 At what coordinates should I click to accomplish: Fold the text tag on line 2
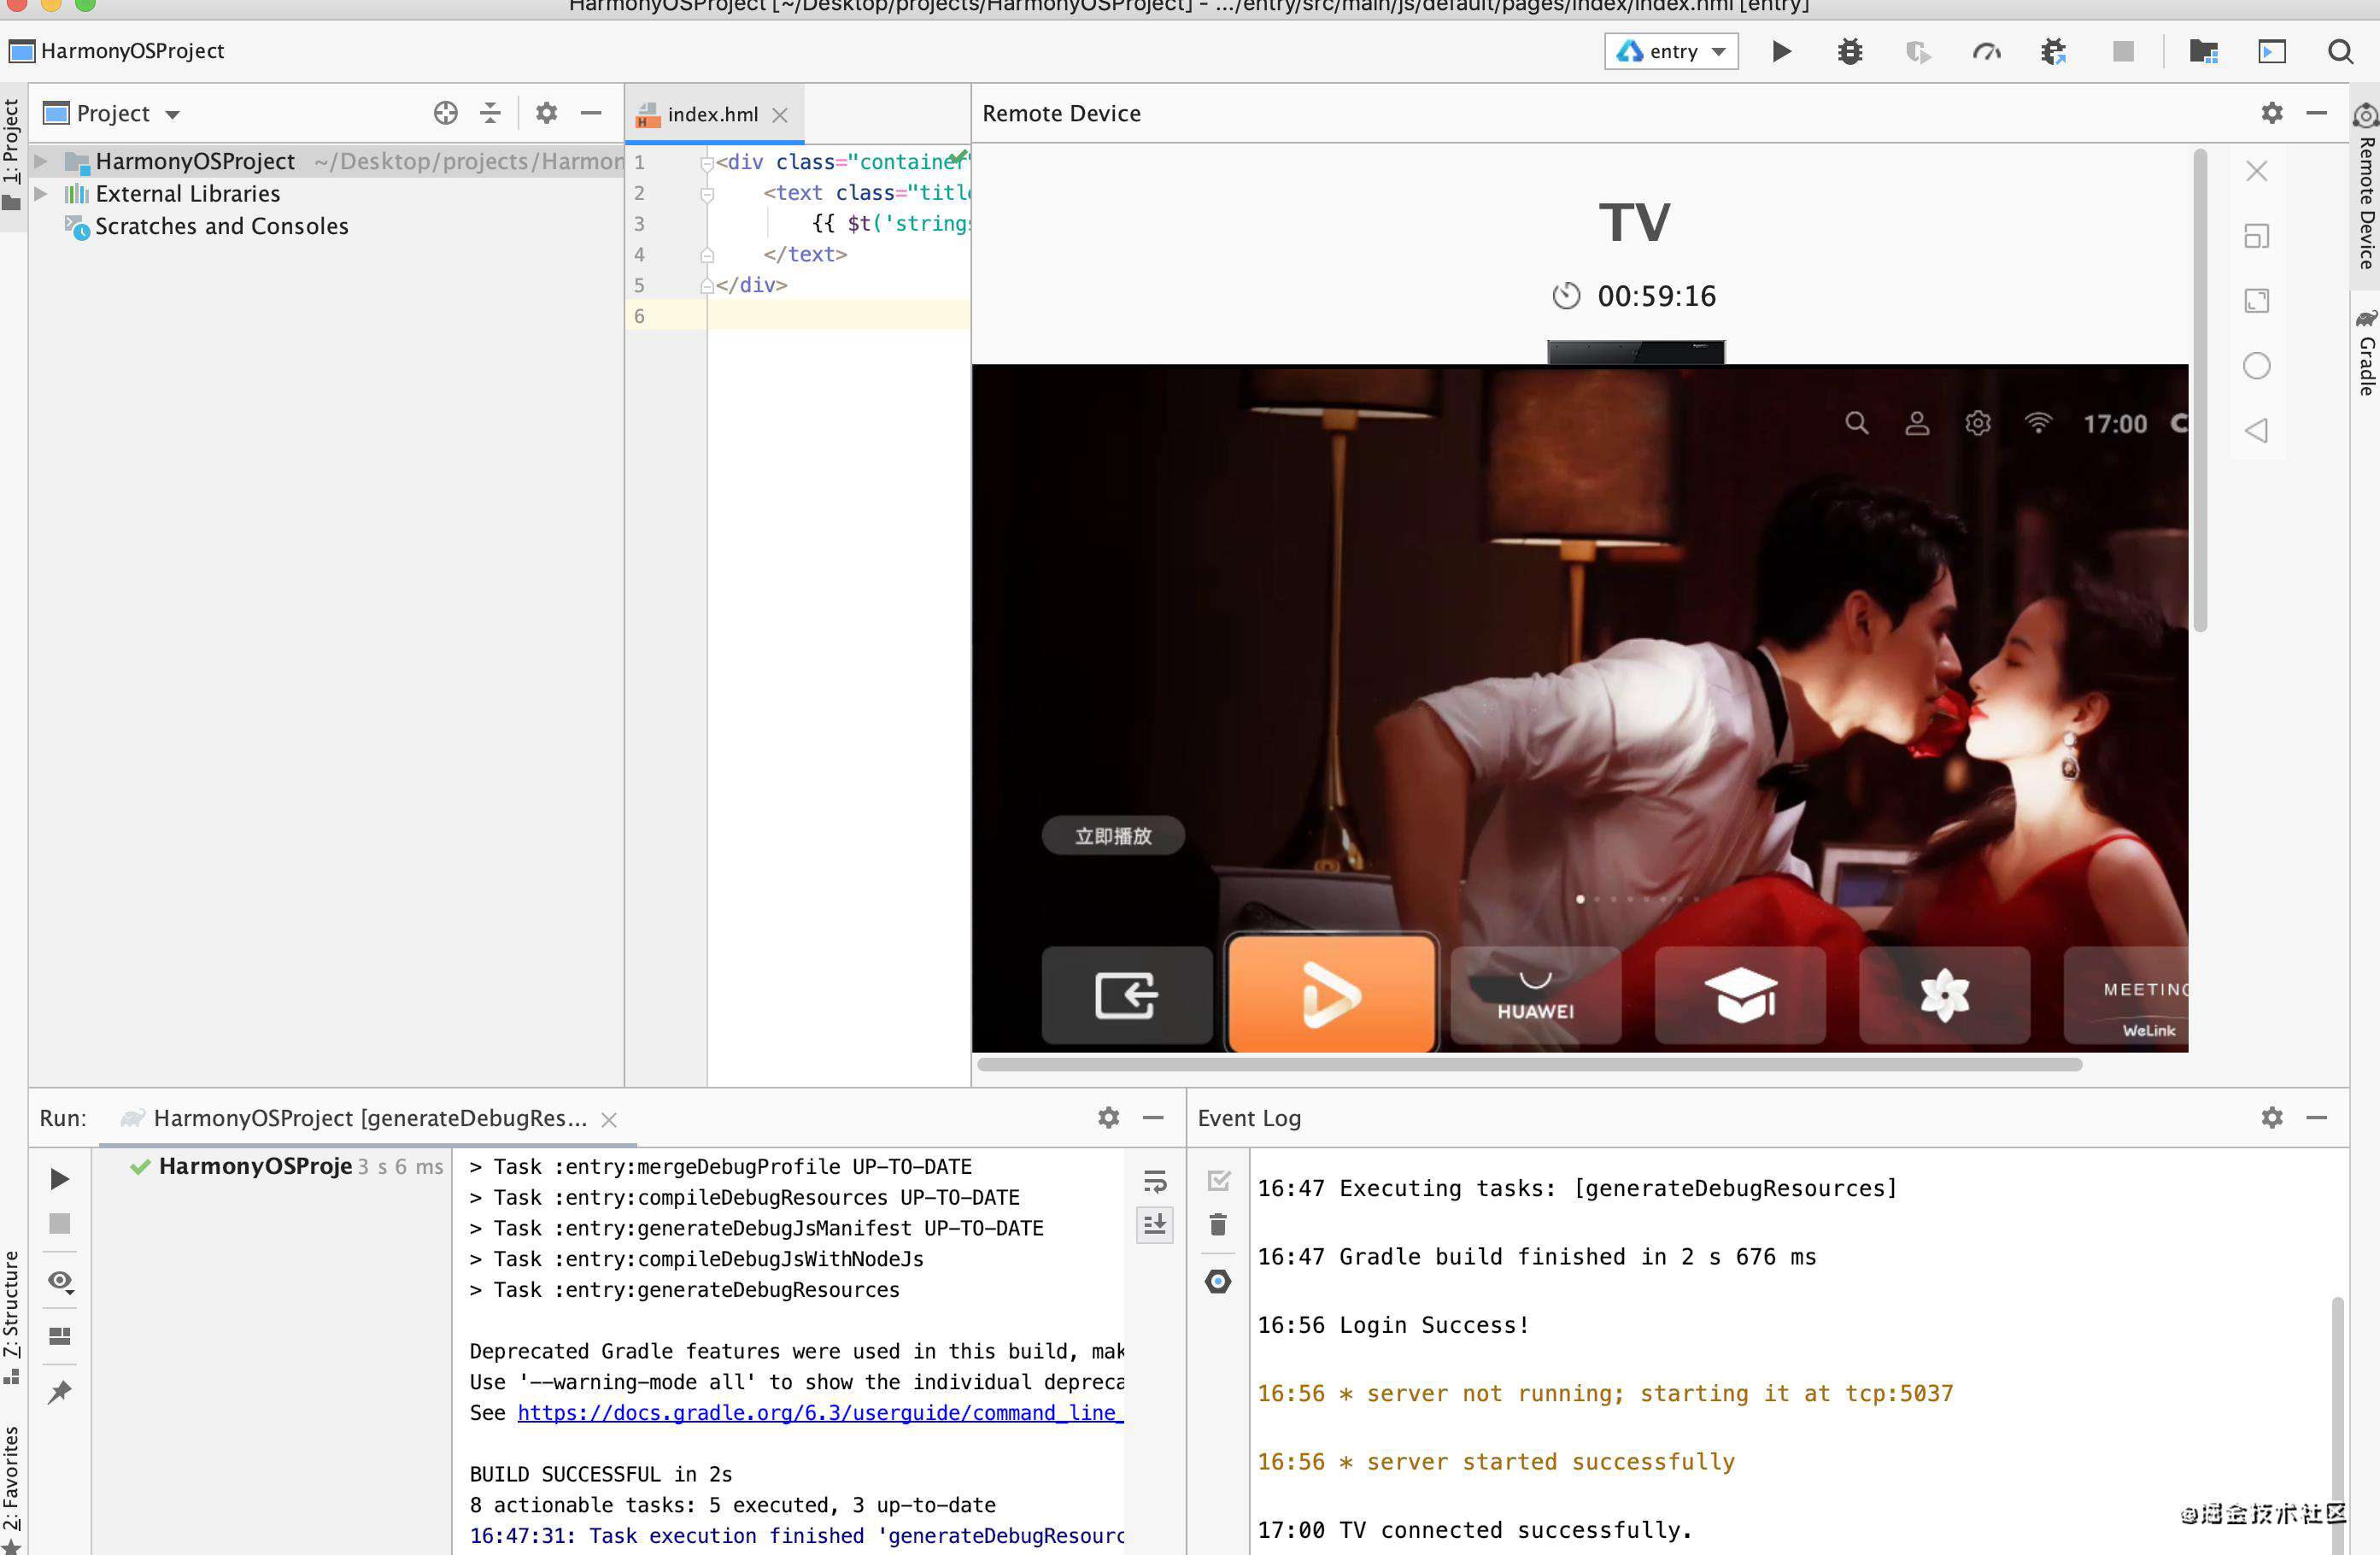click(707, 194)
